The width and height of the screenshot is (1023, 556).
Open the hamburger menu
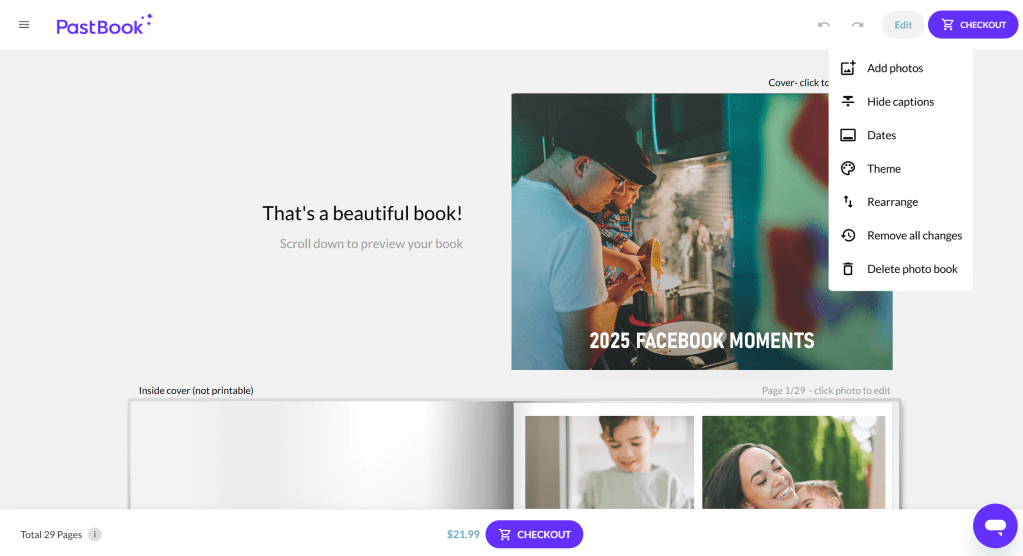pos(24,25)
